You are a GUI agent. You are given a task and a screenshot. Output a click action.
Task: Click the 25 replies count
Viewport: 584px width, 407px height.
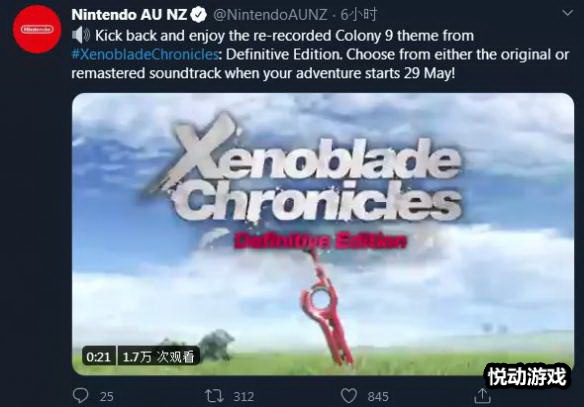(x=107, y=397)
